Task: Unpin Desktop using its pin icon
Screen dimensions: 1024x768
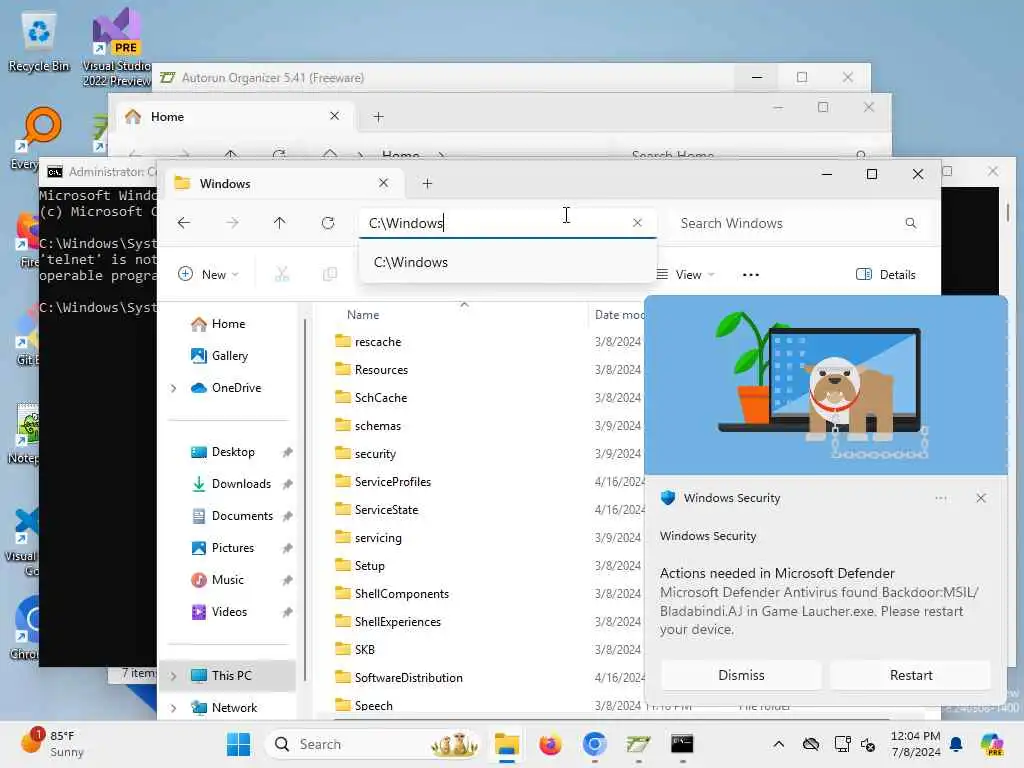Action: click(287, 452)
